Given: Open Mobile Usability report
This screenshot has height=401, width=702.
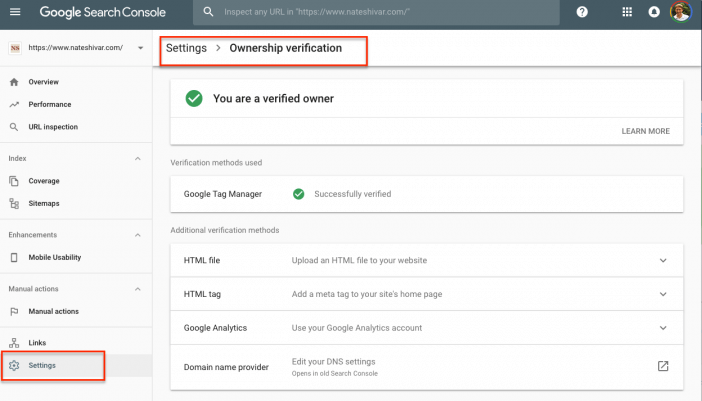Looking at the screenshot, I should point(55,257).
